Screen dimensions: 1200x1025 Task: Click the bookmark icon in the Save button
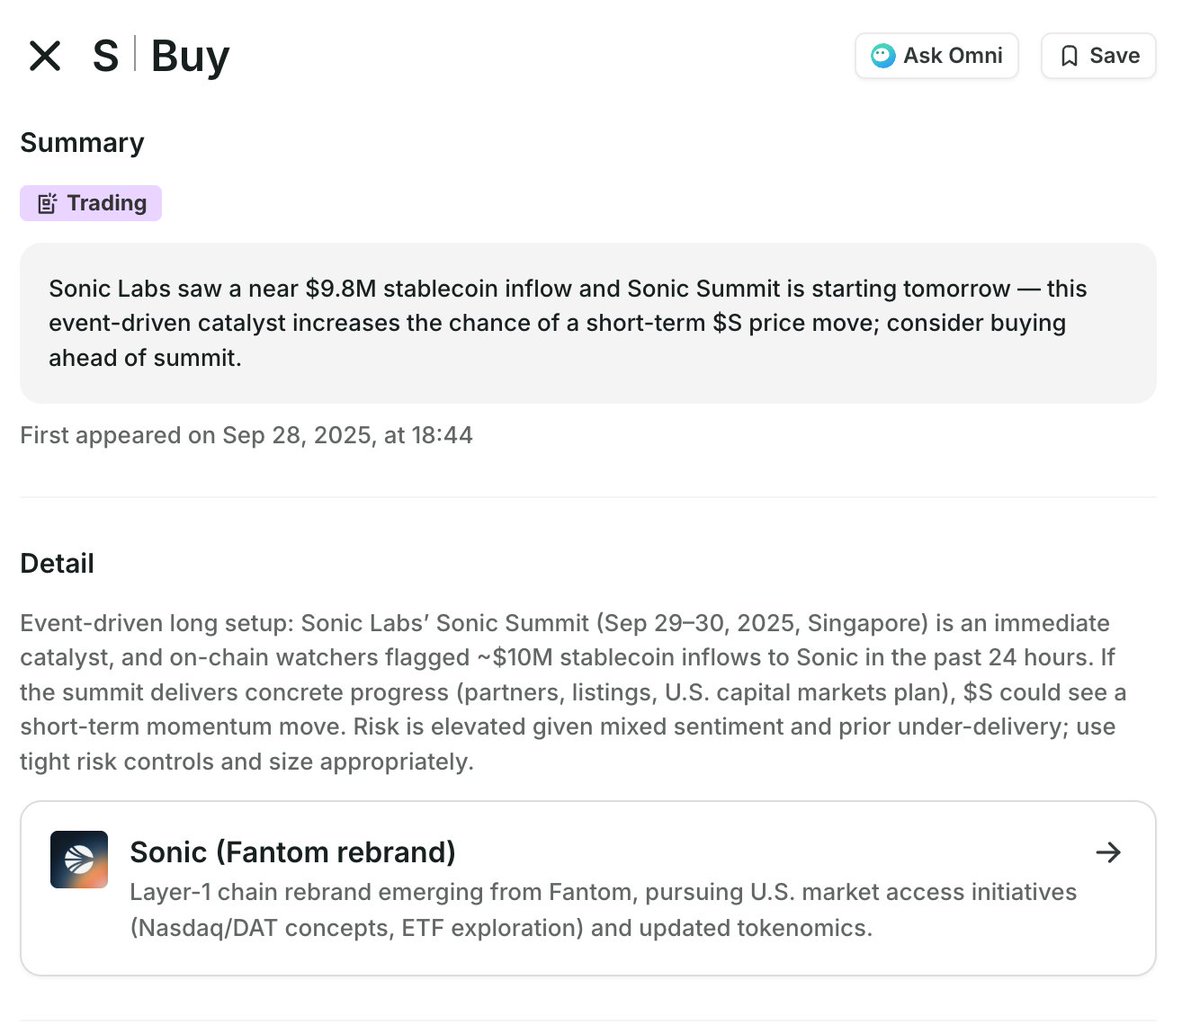tap(1068, 56)
